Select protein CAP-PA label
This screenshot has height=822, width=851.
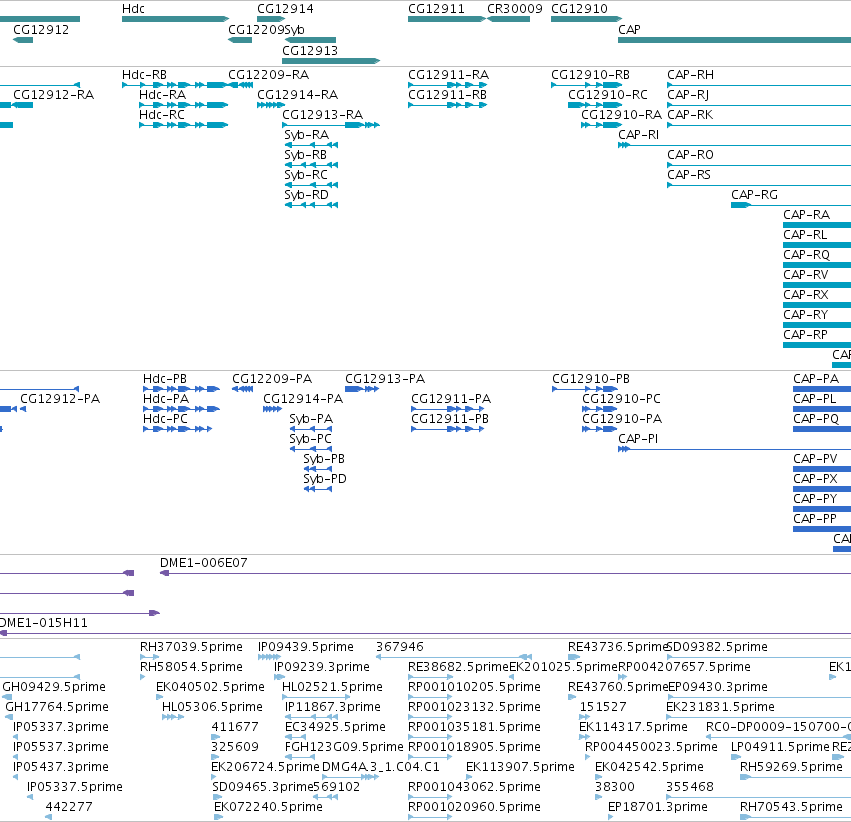(x=816, y=379)
